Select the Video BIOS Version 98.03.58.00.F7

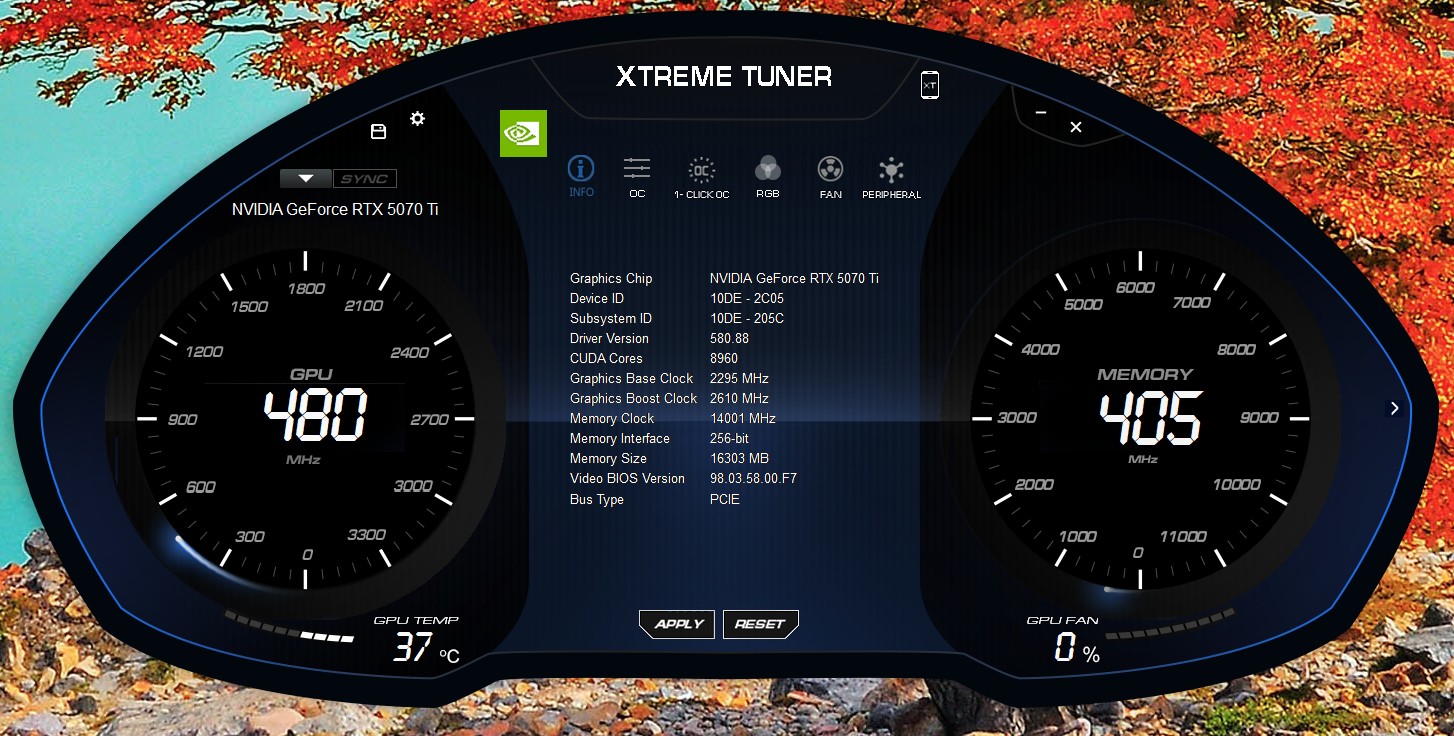(x=753, y=478)
